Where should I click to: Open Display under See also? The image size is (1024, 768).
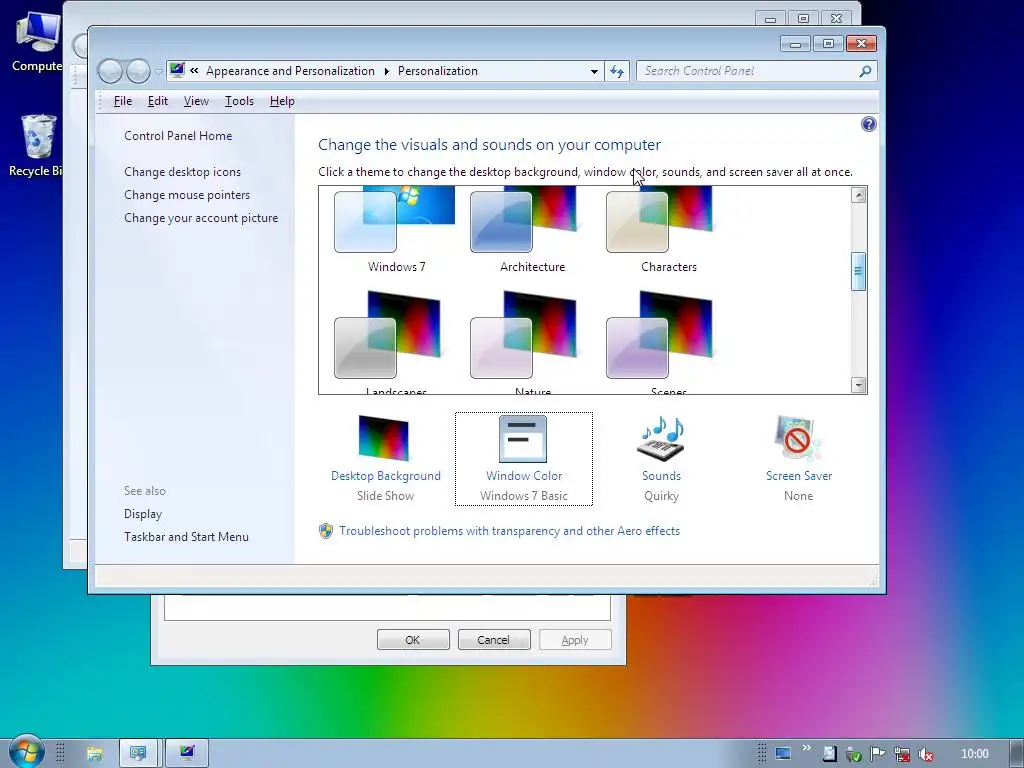(142, 514)
